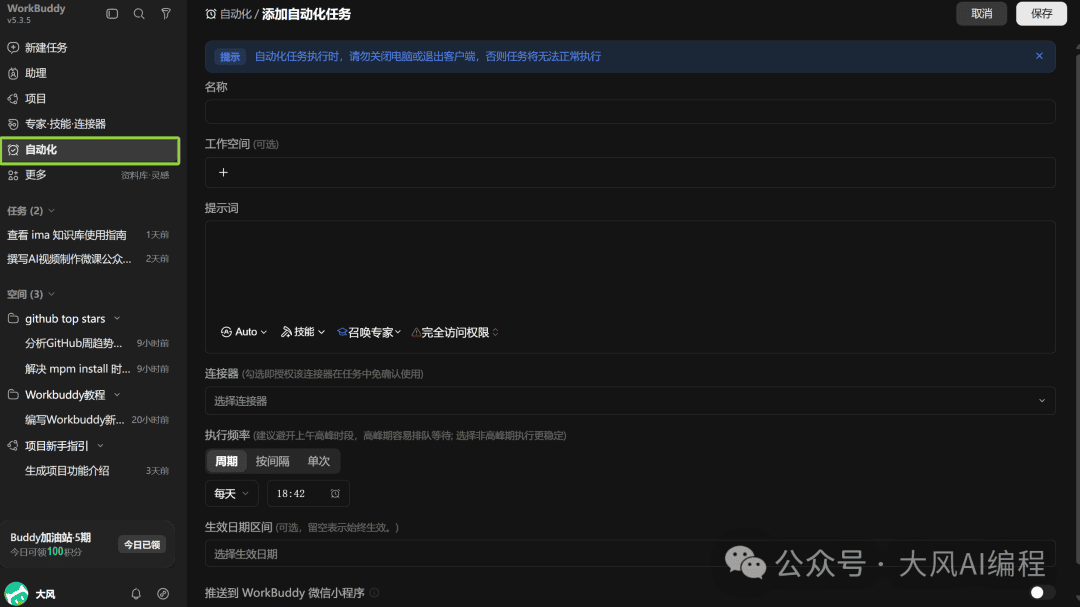
Task: Toggle the sidebar panel icon
Action: tap(112, 14)
